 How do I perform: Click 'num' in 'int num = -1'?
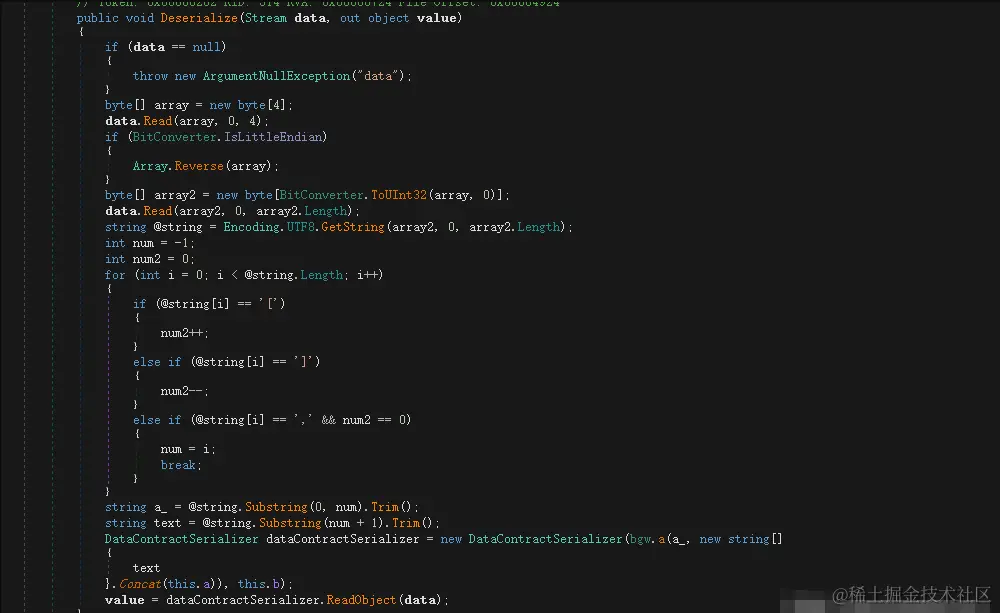click(143, 243)
